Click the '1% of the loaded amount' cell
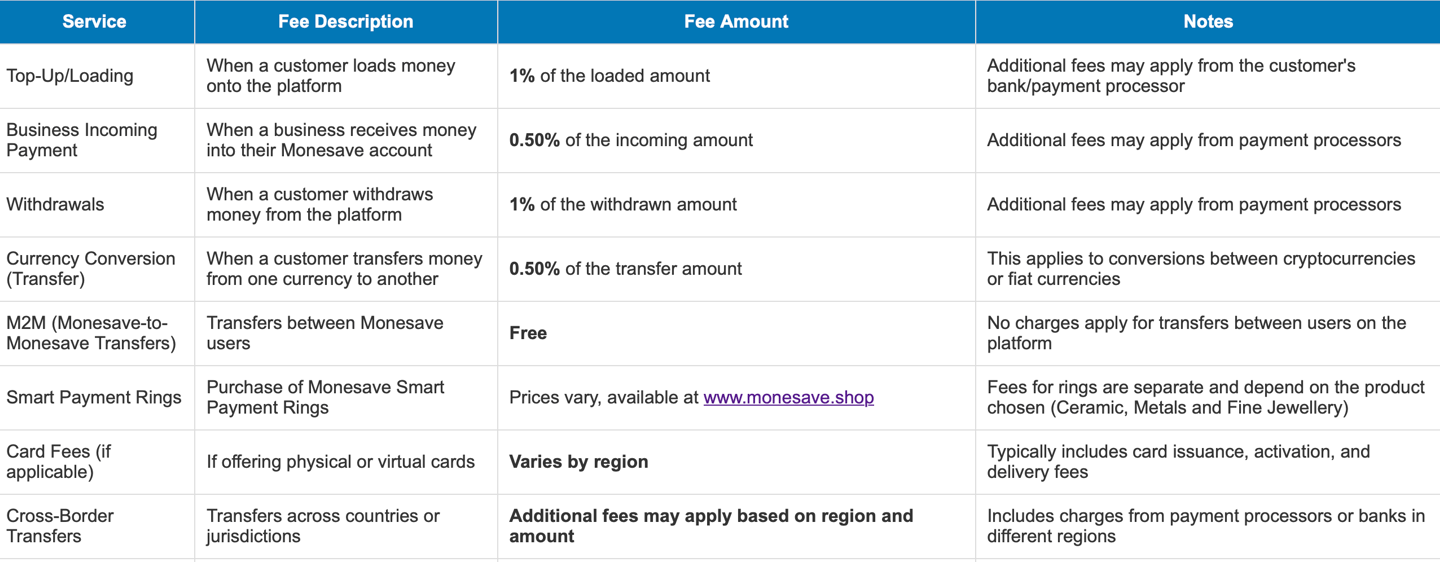Viewport: 1440px width, 562px height. coord(736,76)
